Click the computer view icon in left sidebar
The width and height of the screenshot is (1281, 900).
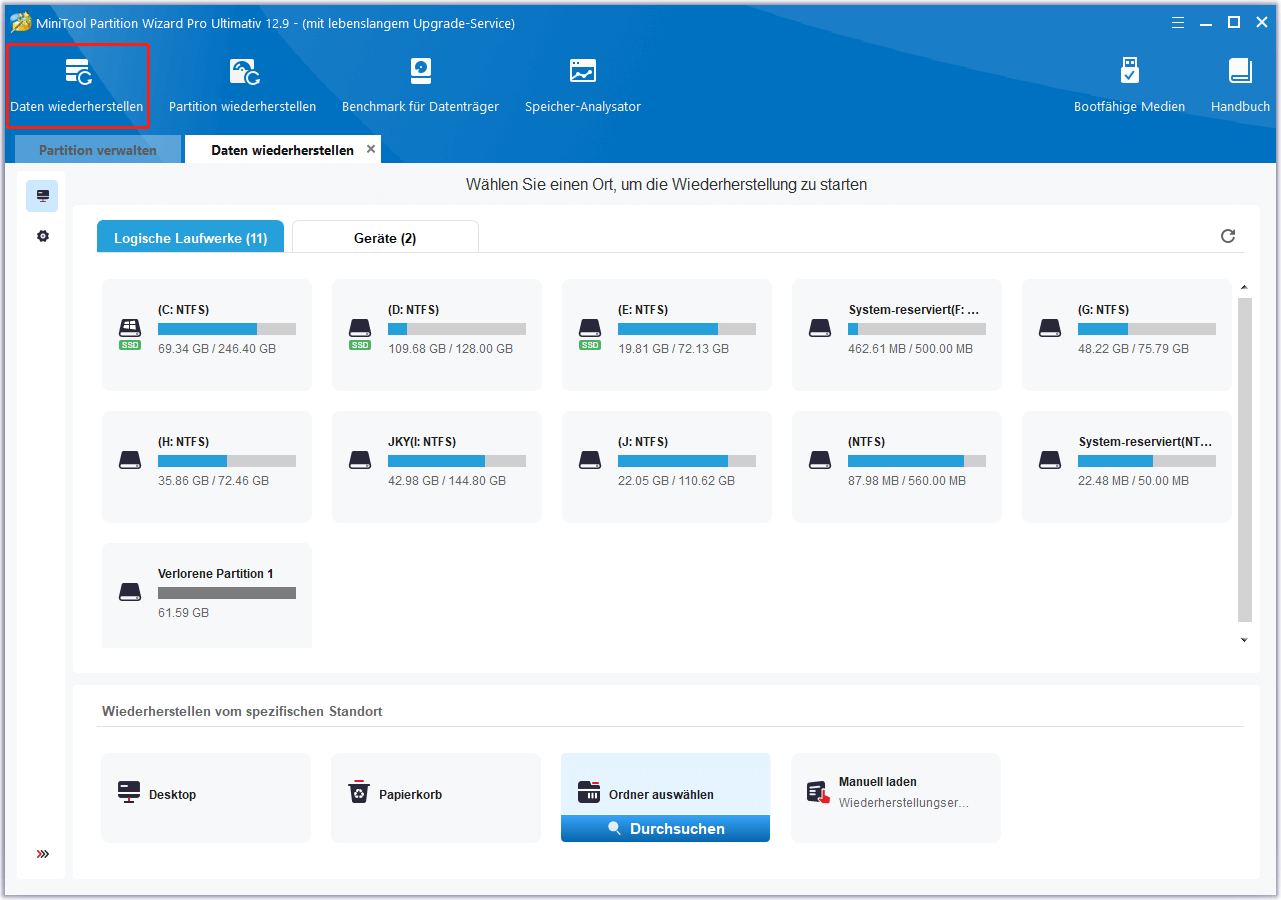[42, 196]
